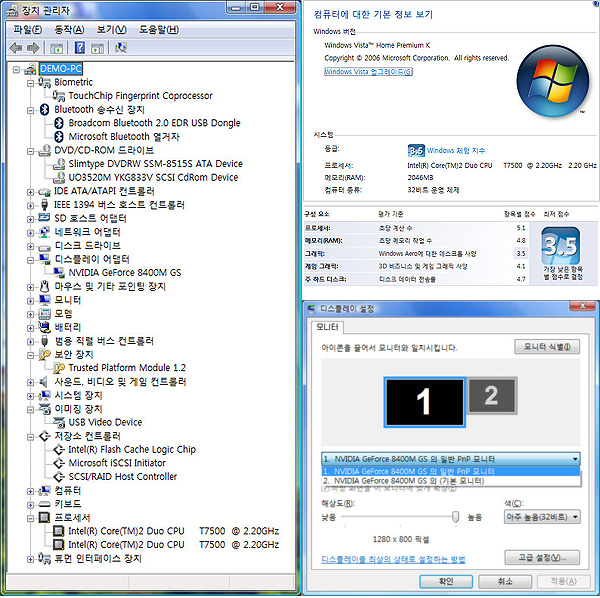600x598 pixels.
Task: Select the SCSI/RAID Host Controller icon
Action: [x=59, y=477]
